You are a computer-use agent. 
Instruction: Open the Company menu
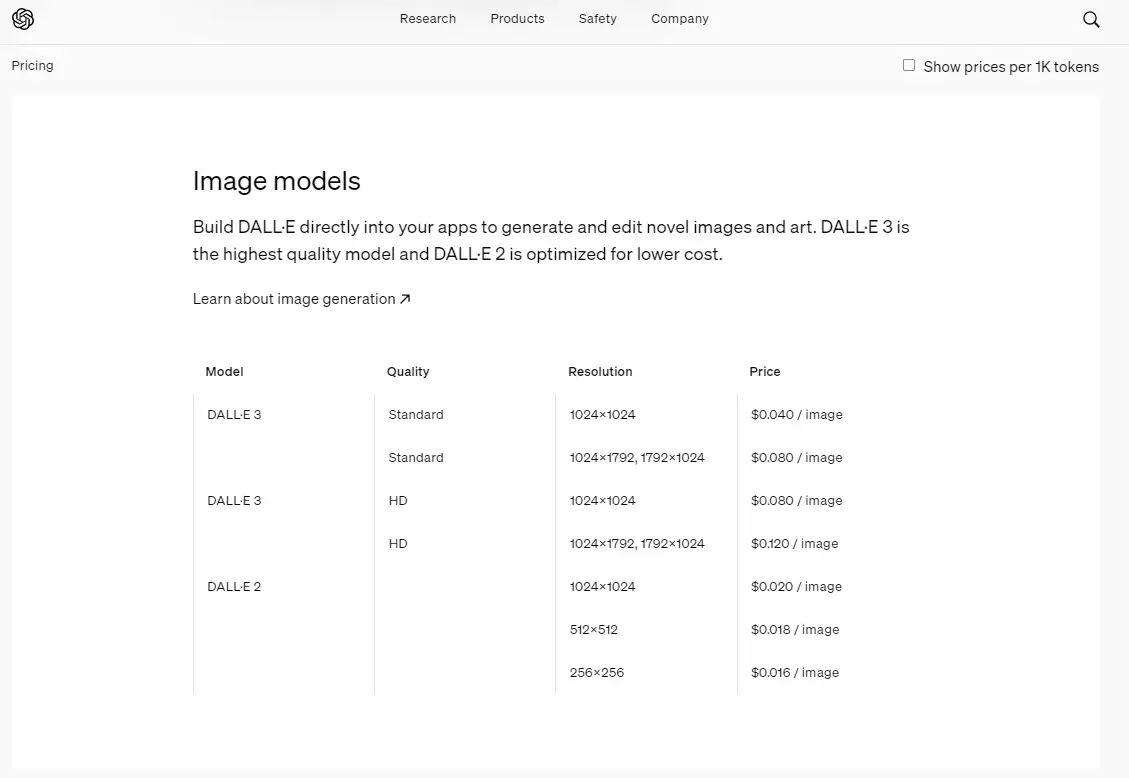coord(680,19)
